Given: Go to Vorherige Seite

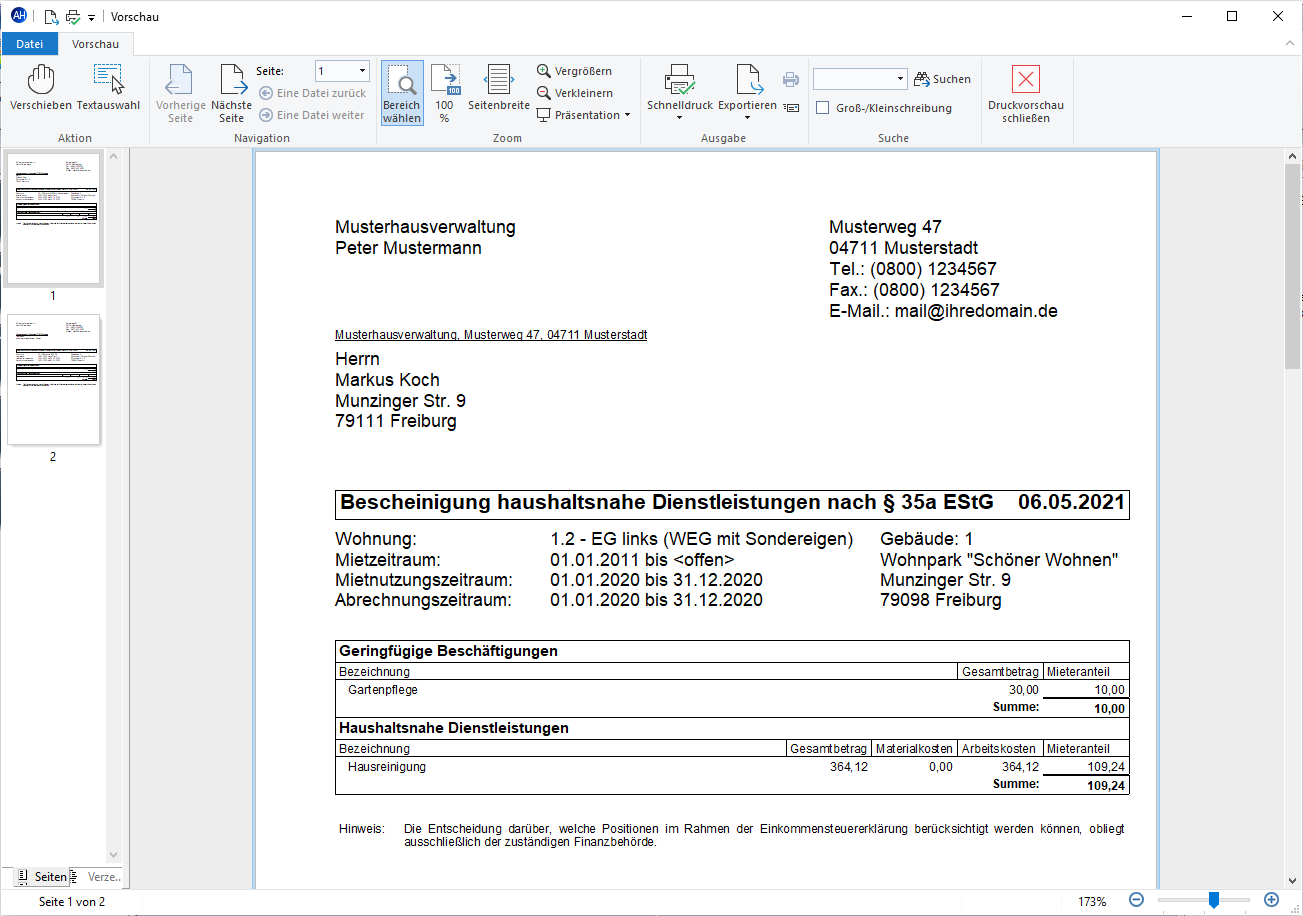Looking at the screenshot, I should click(x=180, y=93).
